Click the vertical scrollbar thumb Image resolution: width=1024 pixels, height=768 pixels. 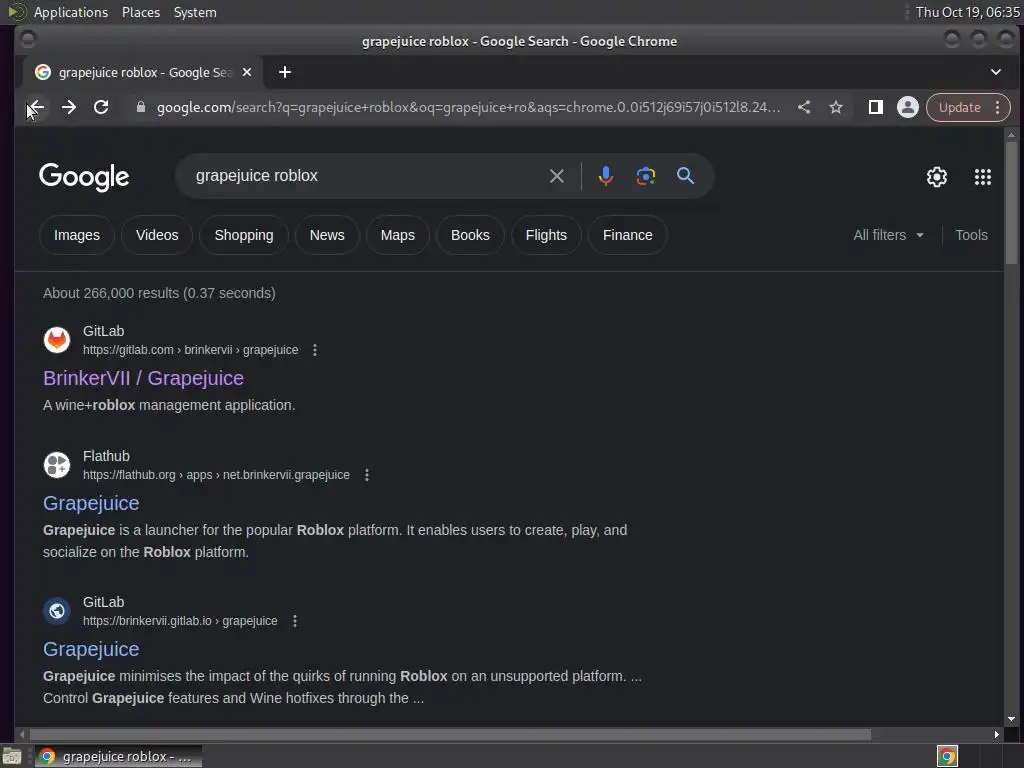pos(1012,203)
